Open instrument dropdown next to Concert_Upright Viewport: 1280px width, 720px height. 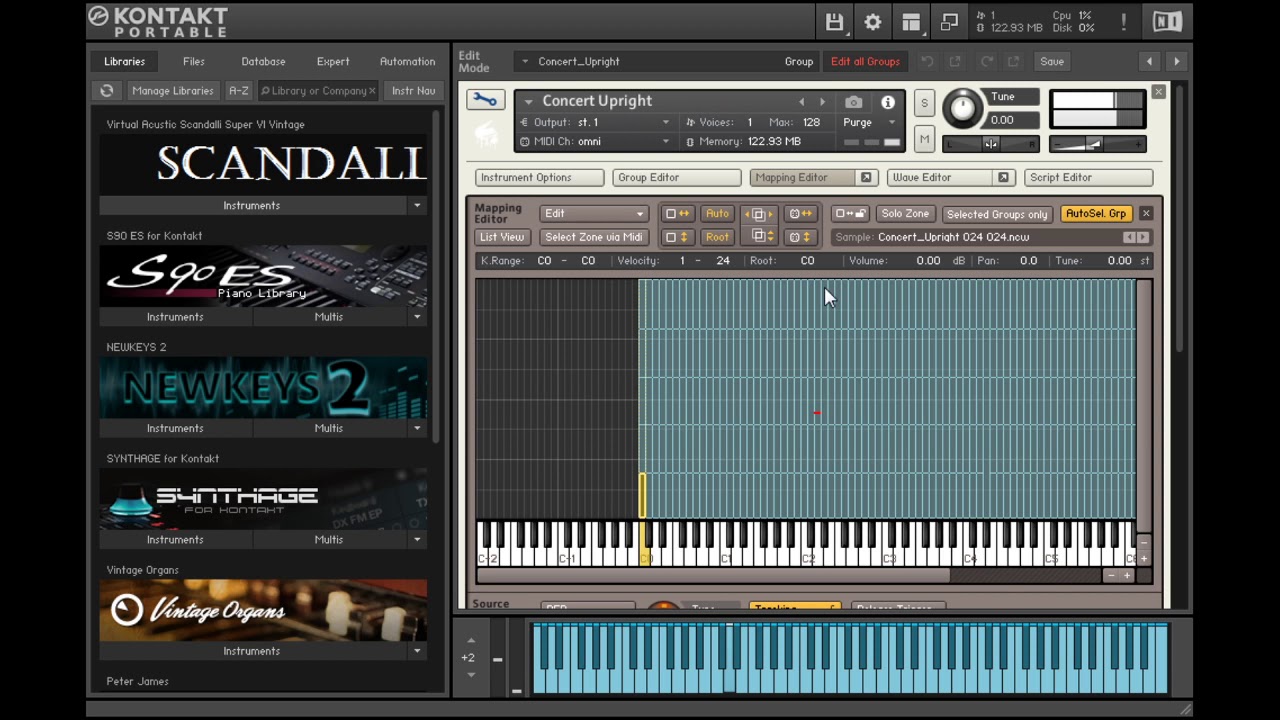525,62
